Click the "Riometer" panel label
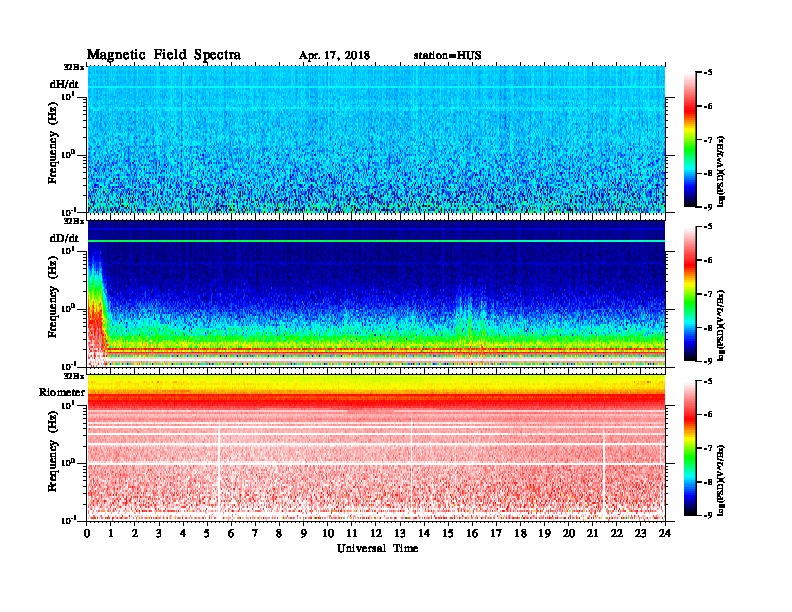Viewport: 792px width, 612px height. tap(62, 392)
